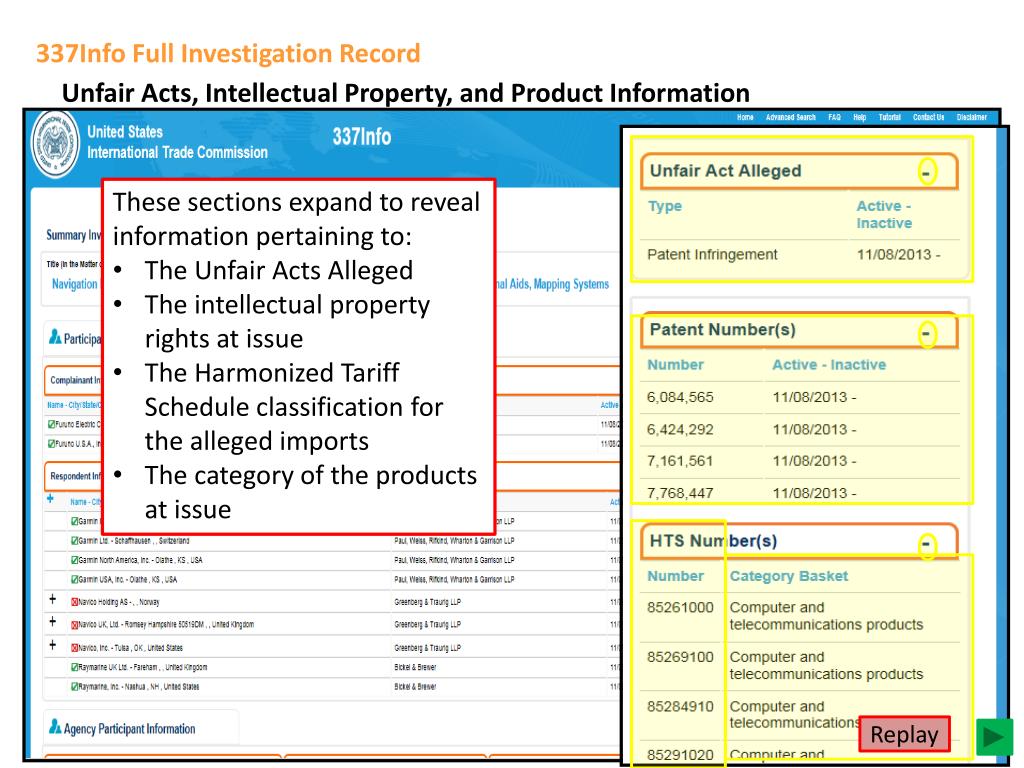The width and height of the screenshot is (1024, 768).
Task: Collapse the HTS Number(s) section
Action: tap(927, 545)
